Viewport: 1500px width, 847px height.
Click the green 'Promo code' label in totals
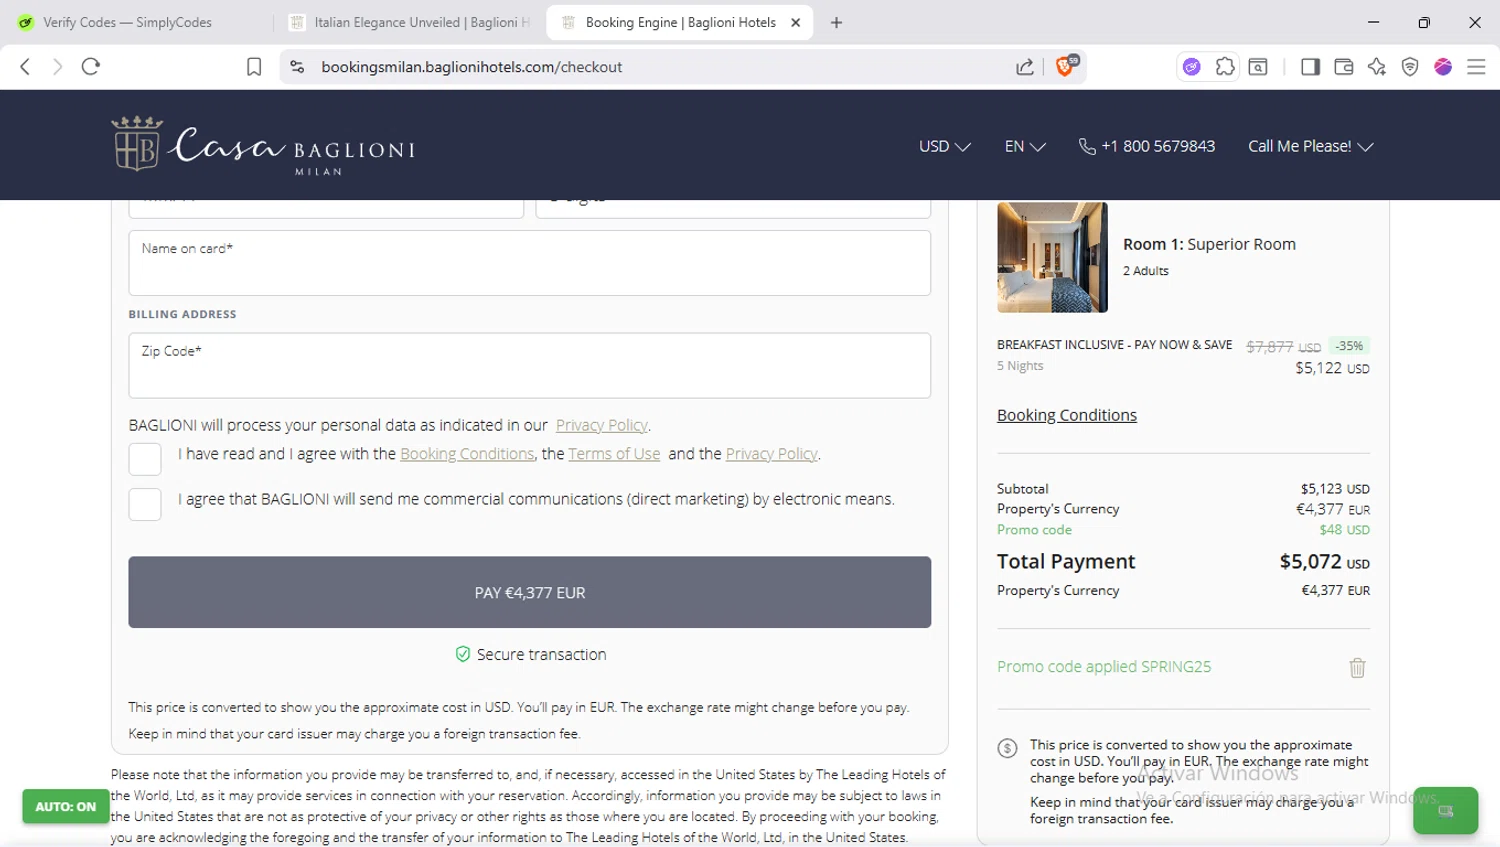point(1034,530)
